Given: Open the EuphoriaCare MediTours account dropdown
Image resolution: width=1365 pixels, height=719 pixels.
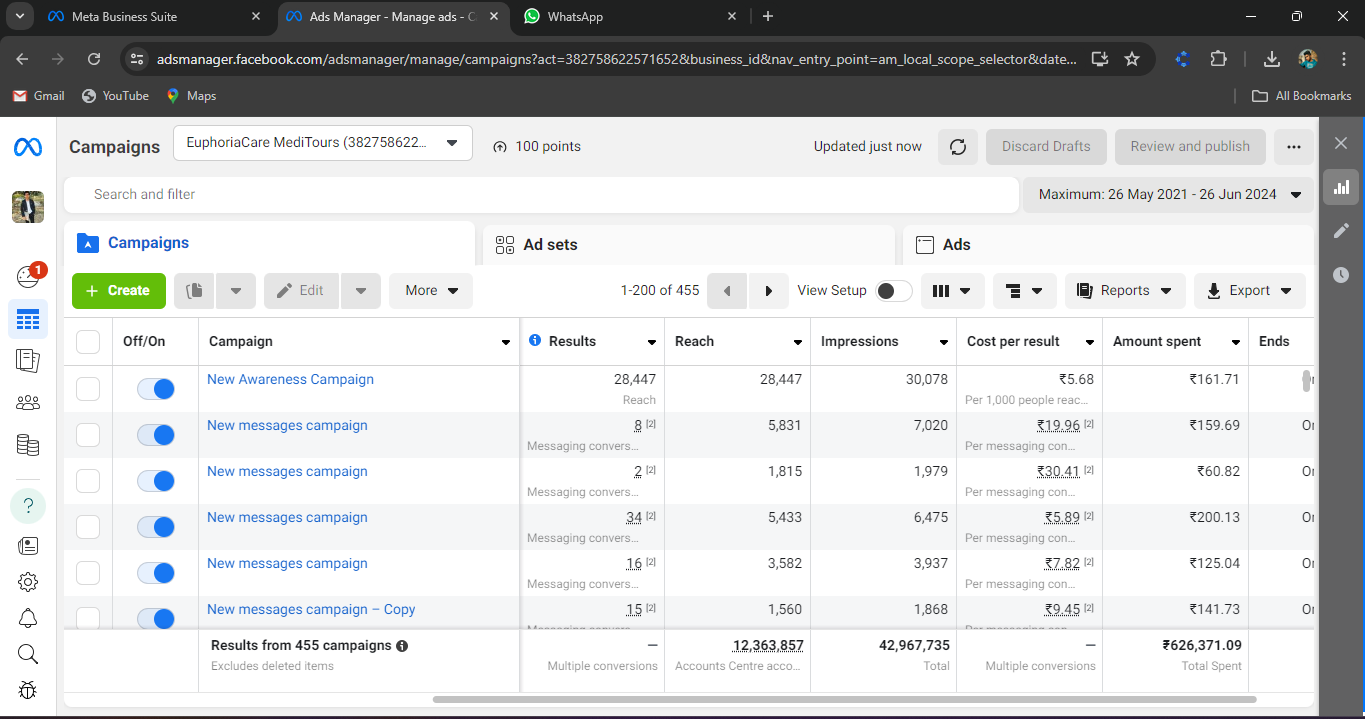Looking at the screenshot, I should (x=322, y=143).
